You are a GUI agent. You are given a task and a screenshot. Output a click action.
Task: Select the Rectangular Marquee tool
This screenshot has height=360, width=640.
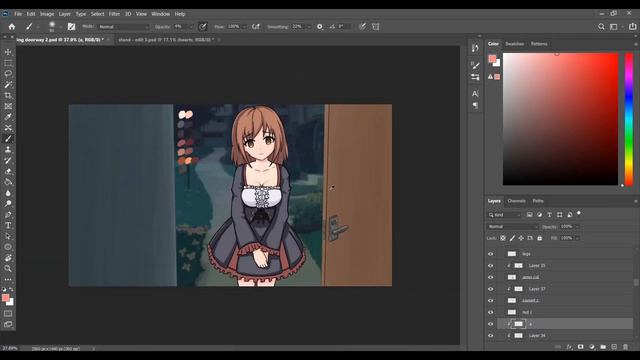(8, 63)
